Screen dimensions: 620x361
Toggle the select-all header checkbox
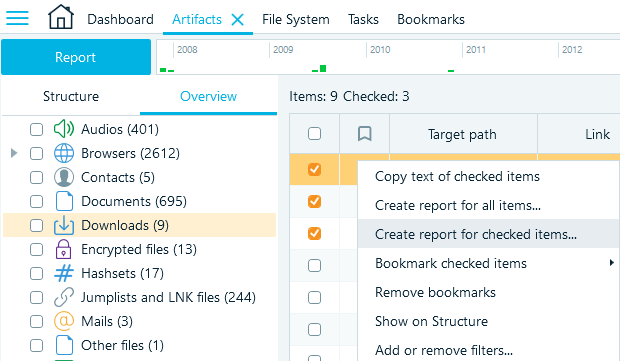point(314,134)
